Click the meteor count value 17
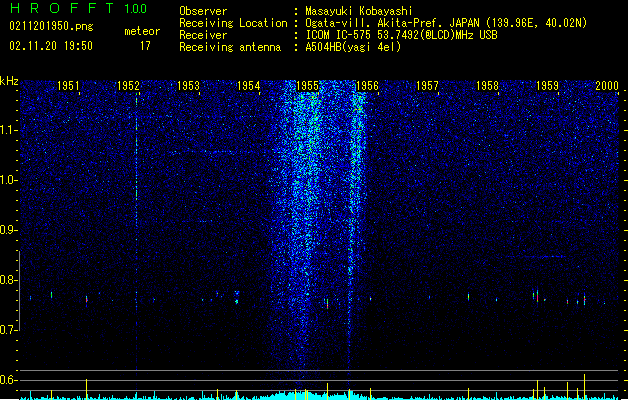Viewport: 629px width, 400px height. 145,46
